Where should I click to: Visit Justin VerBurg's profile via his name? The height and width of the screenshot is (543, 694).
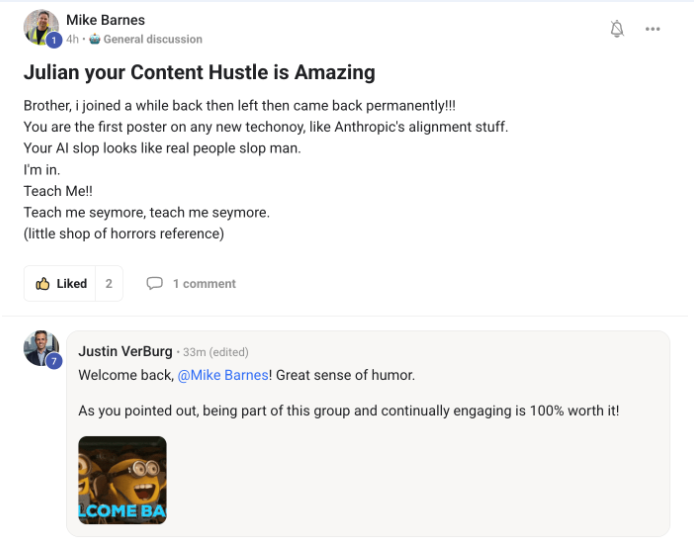(x=125, y=351)
